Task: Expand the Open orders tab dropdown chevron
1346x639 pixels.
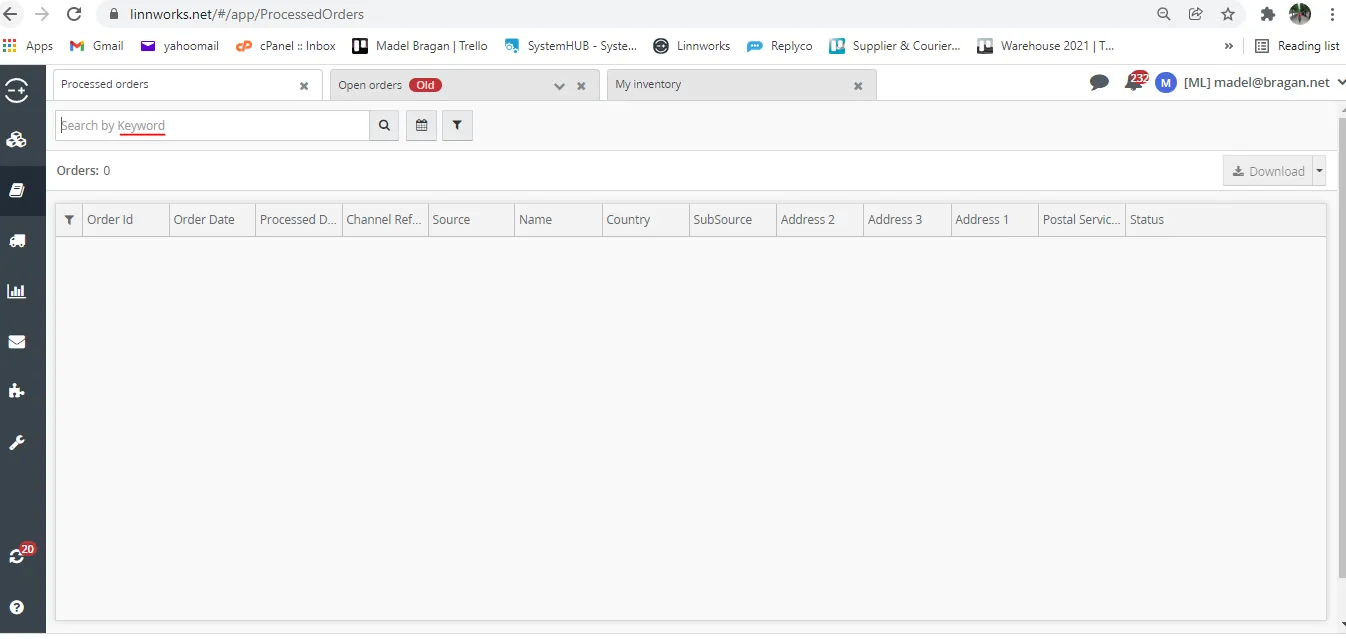Action: tap(560, 86)
